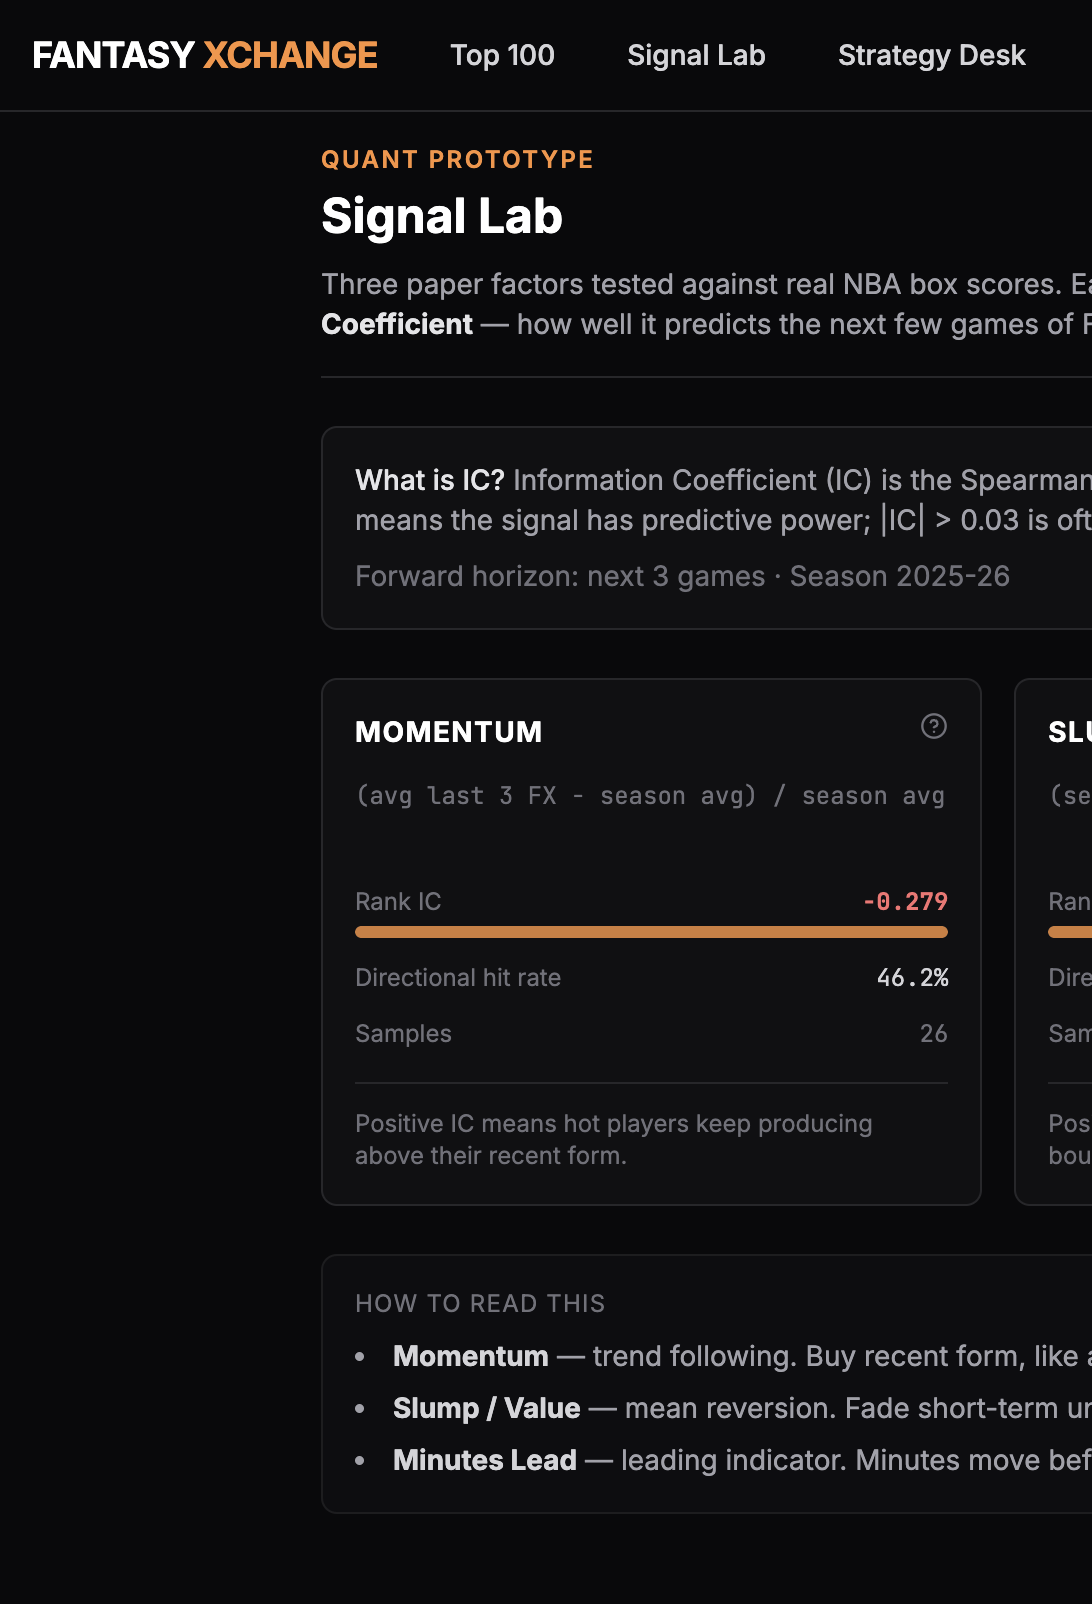Screen dimensions: 1092x1604
Task: Click the momentum formula text
Action: [650, 796]
